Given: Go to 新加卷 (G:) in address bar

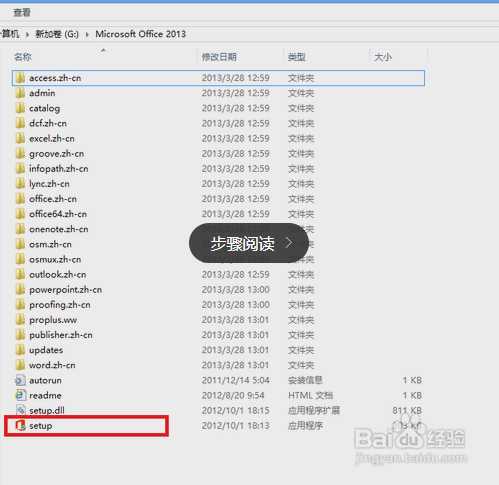Looking at the screenshot, I should click(x=57, y=34).
